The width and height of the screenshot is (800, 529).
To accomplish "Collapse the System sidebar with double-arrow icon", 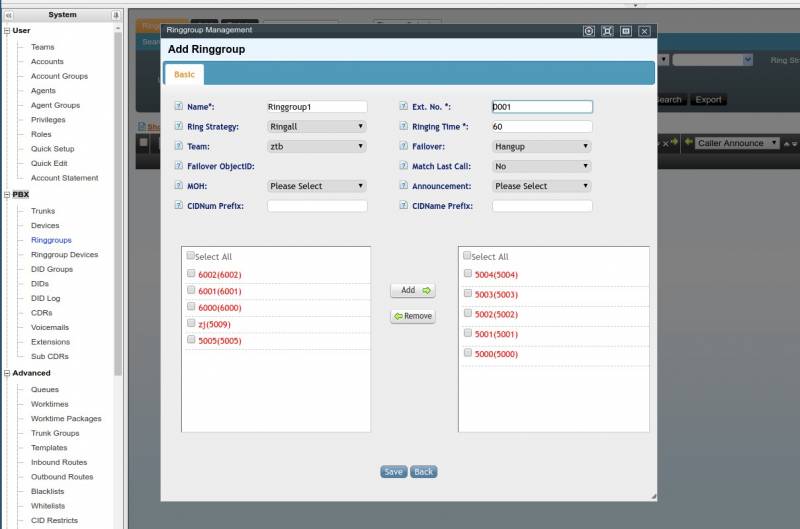I will pos(9,15).
